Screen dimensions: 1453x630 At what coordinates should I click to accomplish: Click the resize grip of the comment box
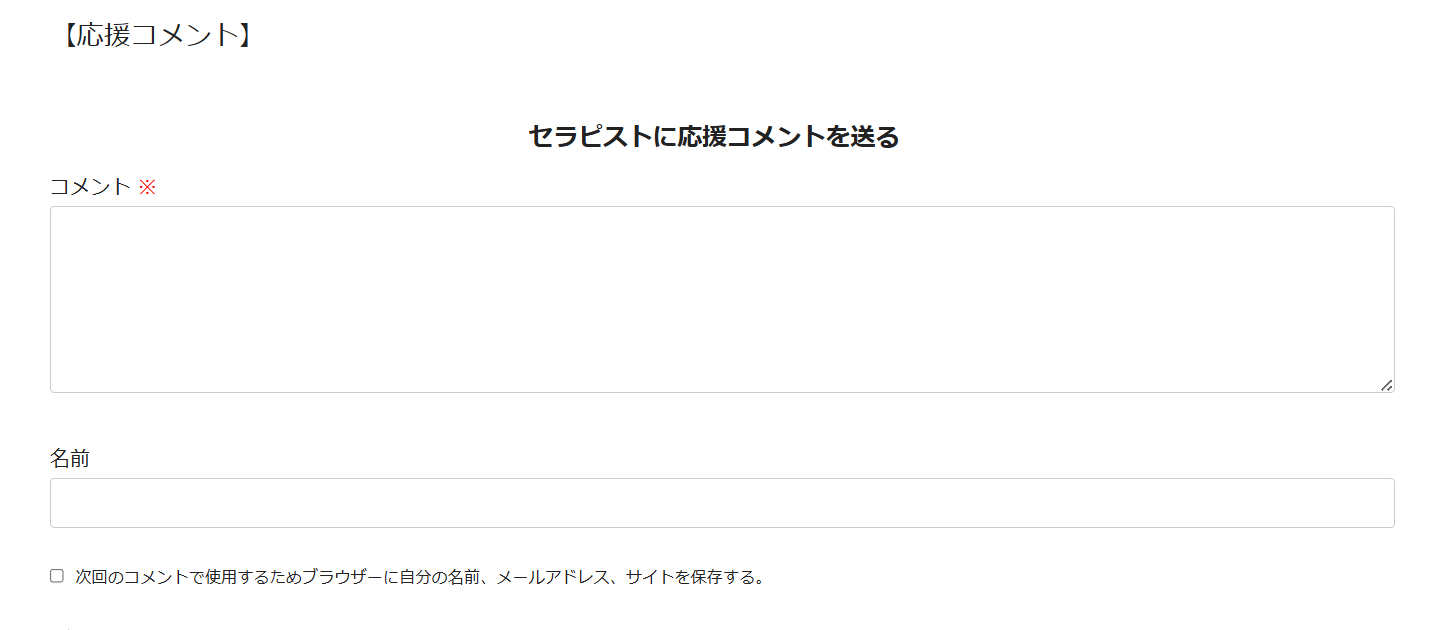tap(1386, 385)
